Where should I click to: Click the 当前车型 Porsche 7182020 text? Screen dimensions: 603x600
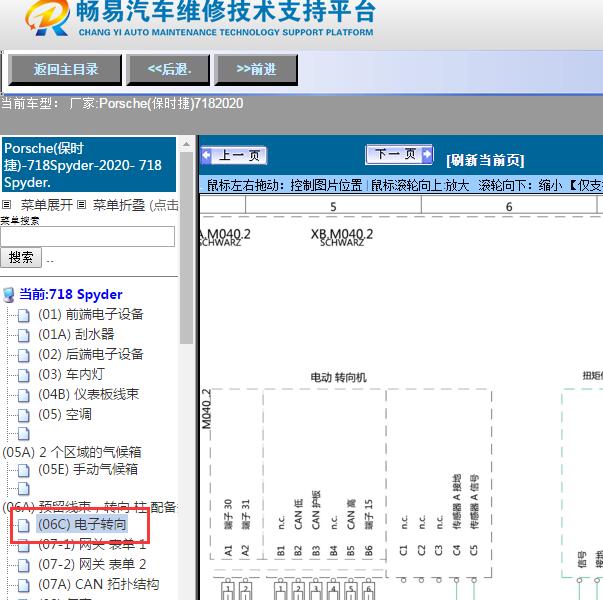coord(122,103)
